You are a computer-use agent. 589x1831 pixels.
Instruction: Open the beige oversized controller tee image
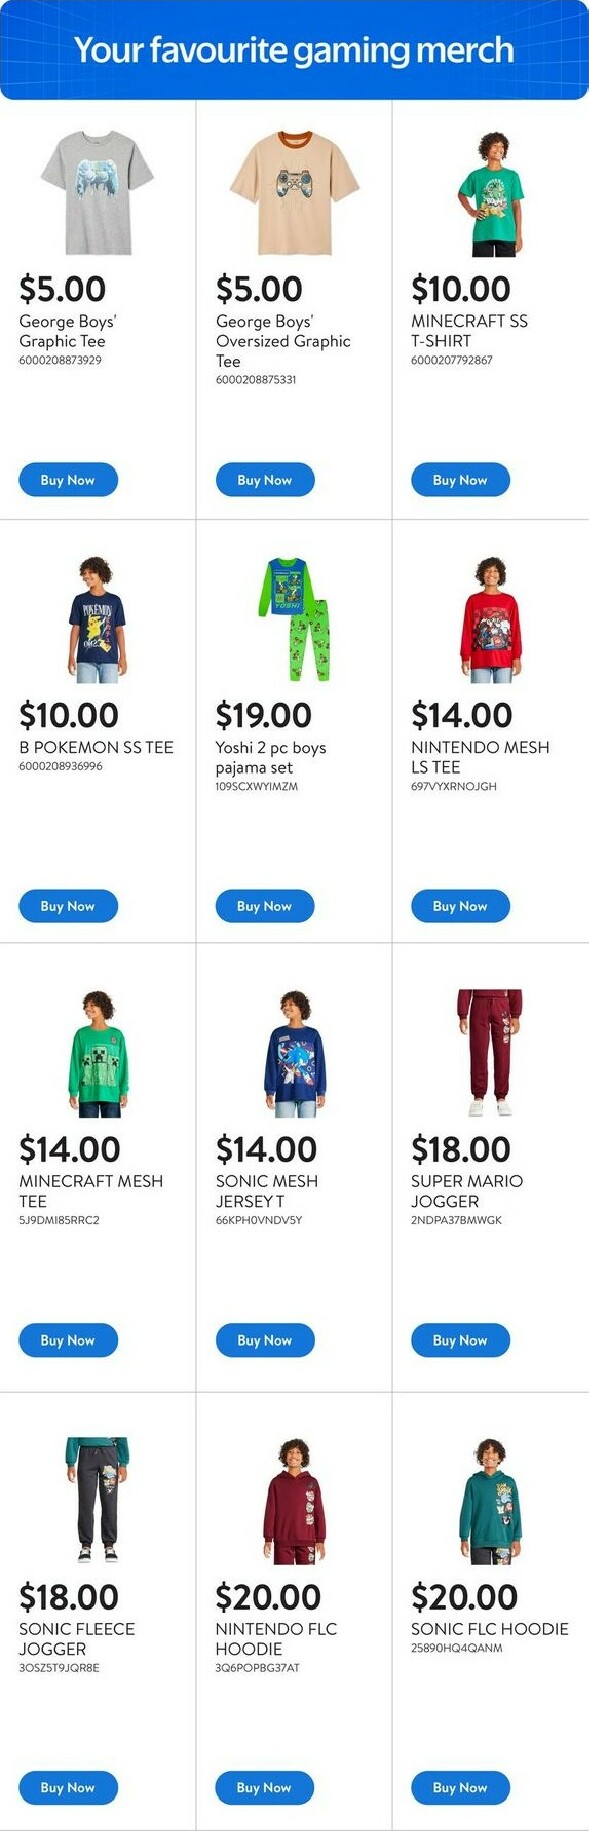tap(294, 193)
